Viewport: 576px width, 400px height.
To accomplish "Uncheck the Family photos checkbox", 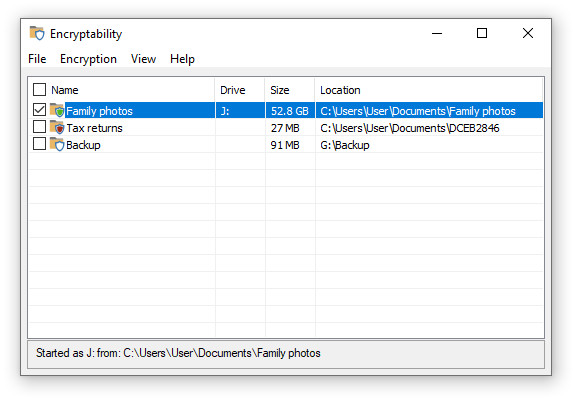I will pyautogui.click(x=39, y=110).
